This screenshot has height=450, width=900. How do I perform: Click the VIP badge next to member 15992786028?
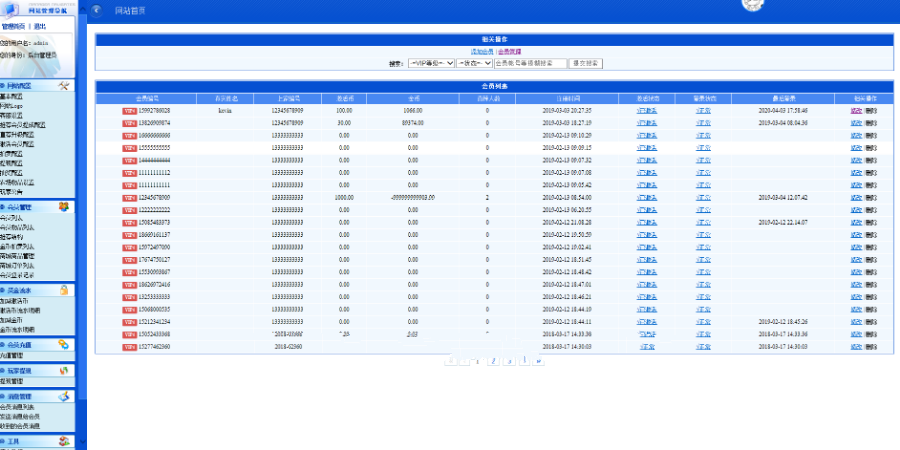click(130, 110)
